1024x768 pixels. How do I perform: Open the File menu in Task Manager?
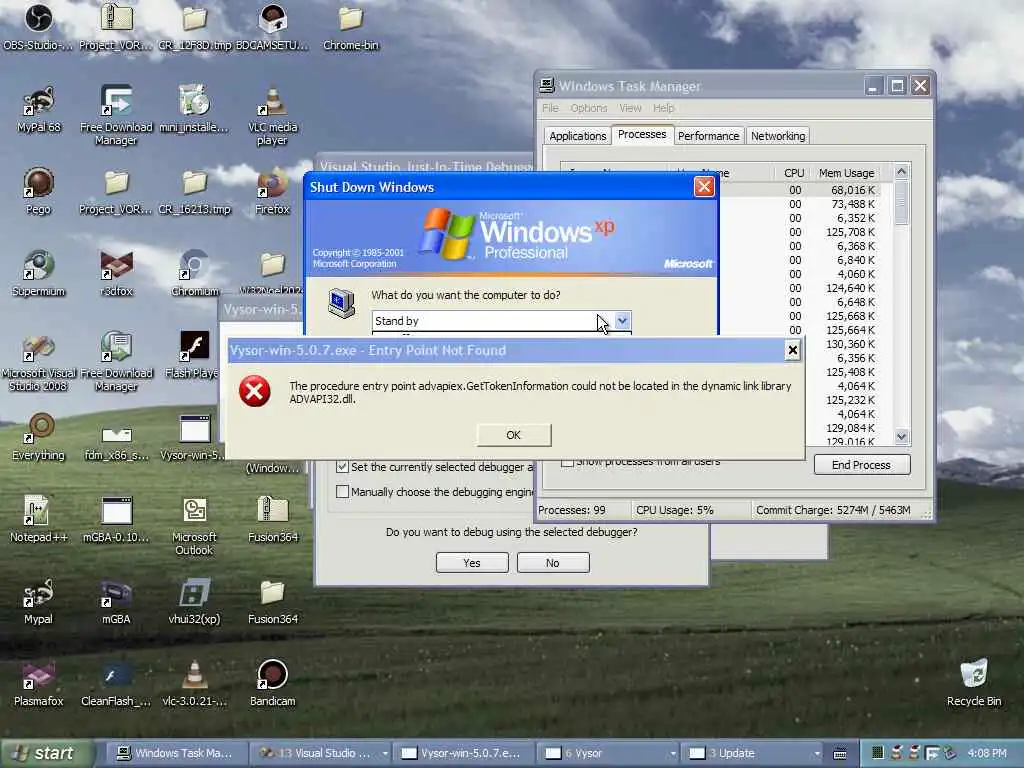point(551,108)
